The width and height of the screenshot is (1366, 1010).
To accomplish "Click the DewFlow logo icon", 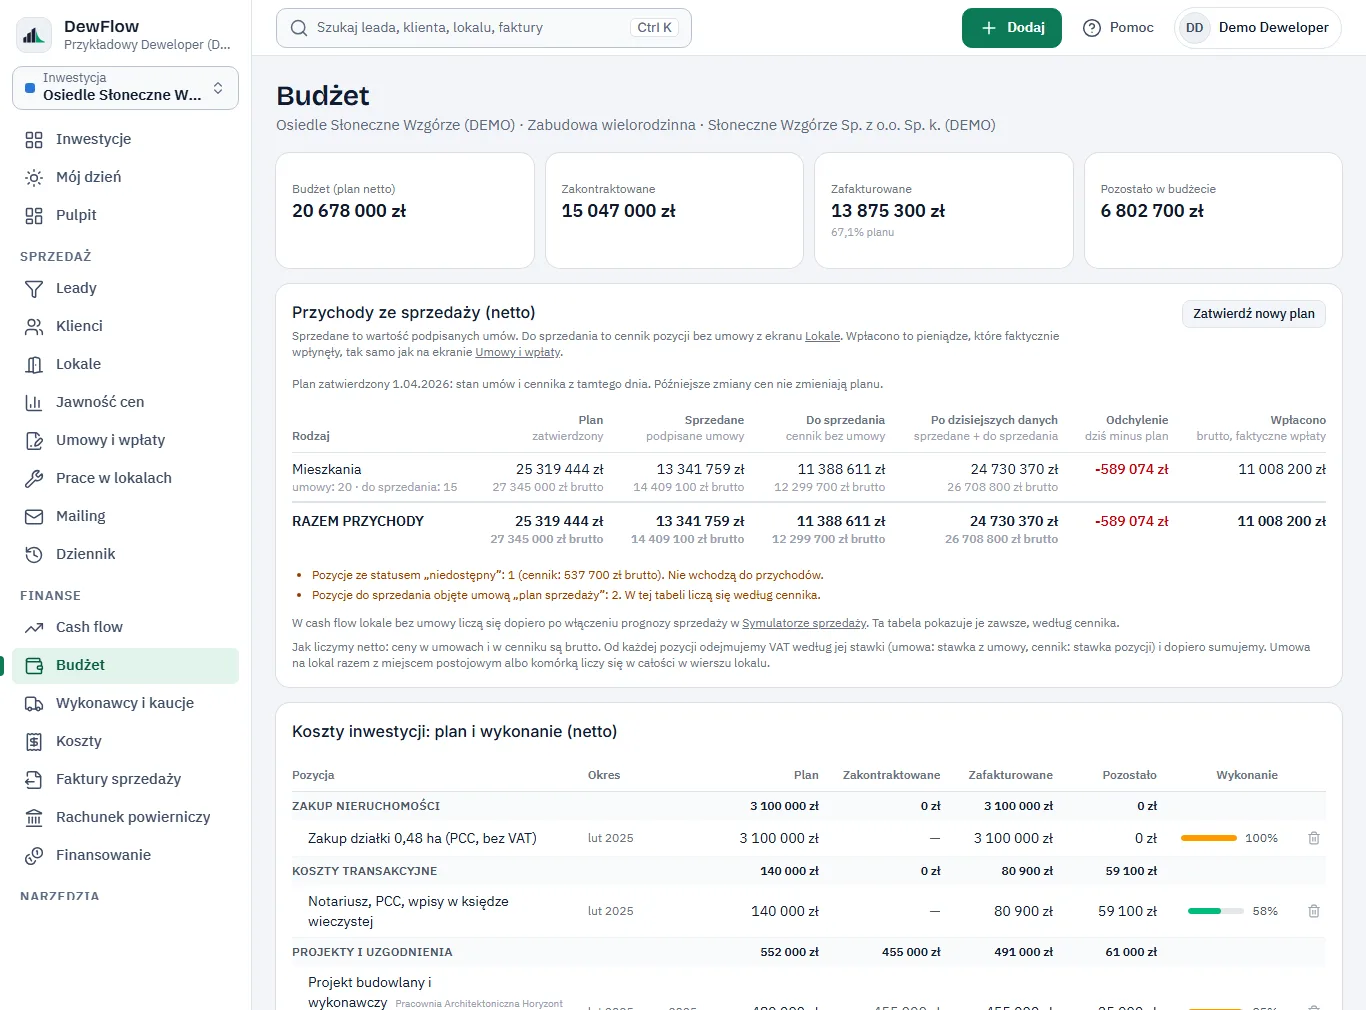I will [34, 35].
